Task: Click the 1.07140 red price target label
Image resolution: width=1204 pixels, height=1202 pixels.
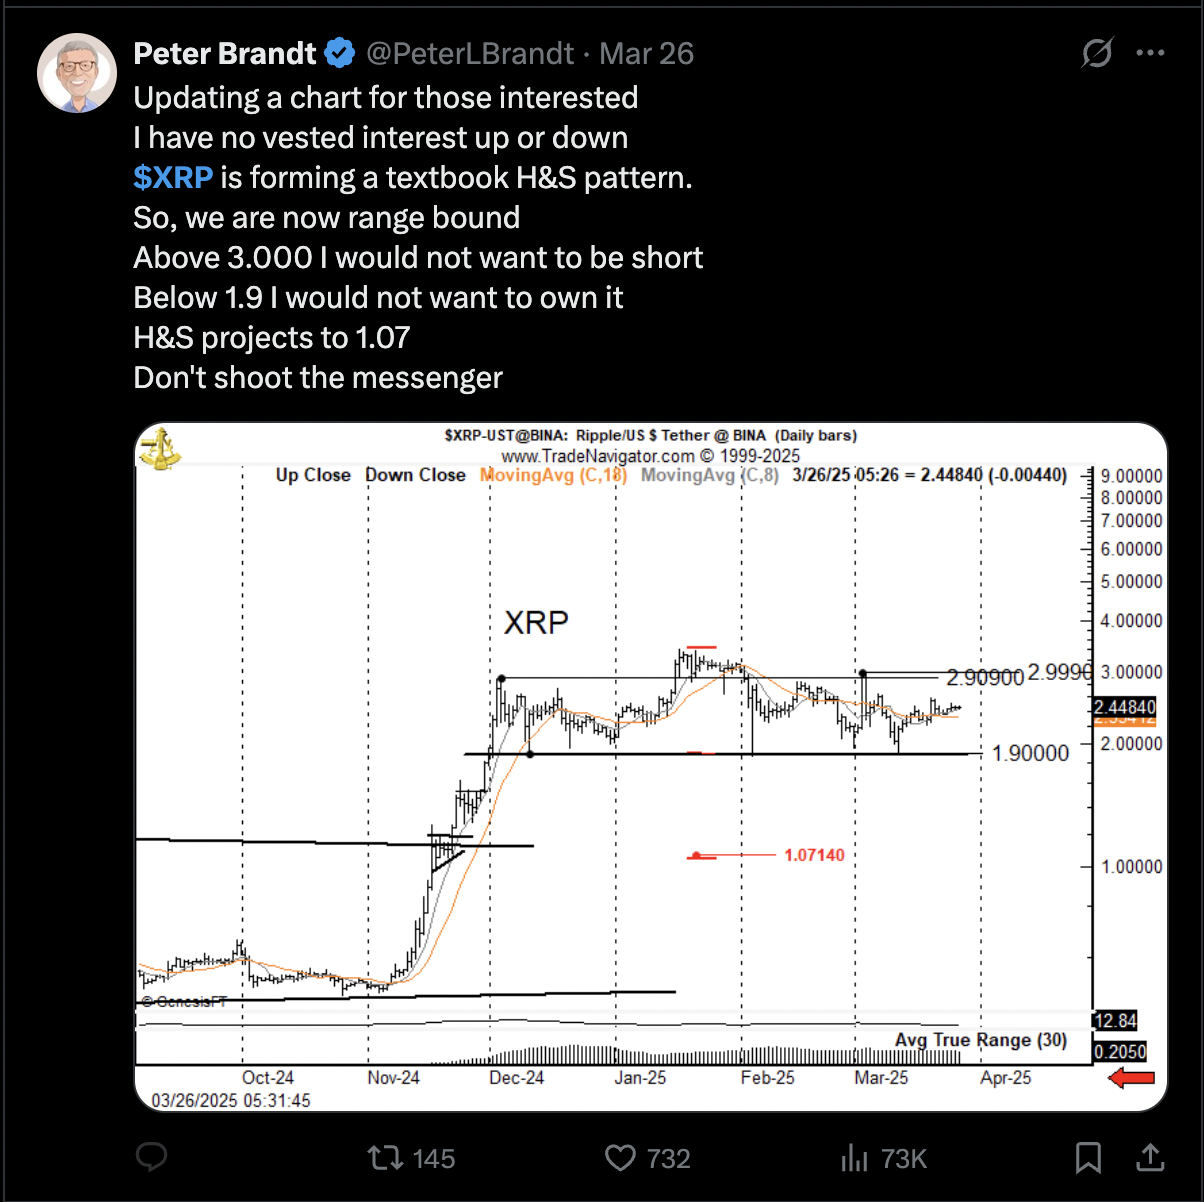Action: pyautogui.click(x=814, y=855)
